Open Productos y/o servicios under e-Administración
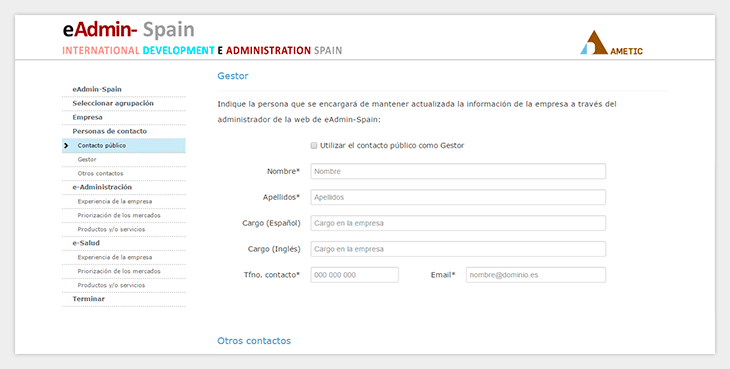 point(111,229)
